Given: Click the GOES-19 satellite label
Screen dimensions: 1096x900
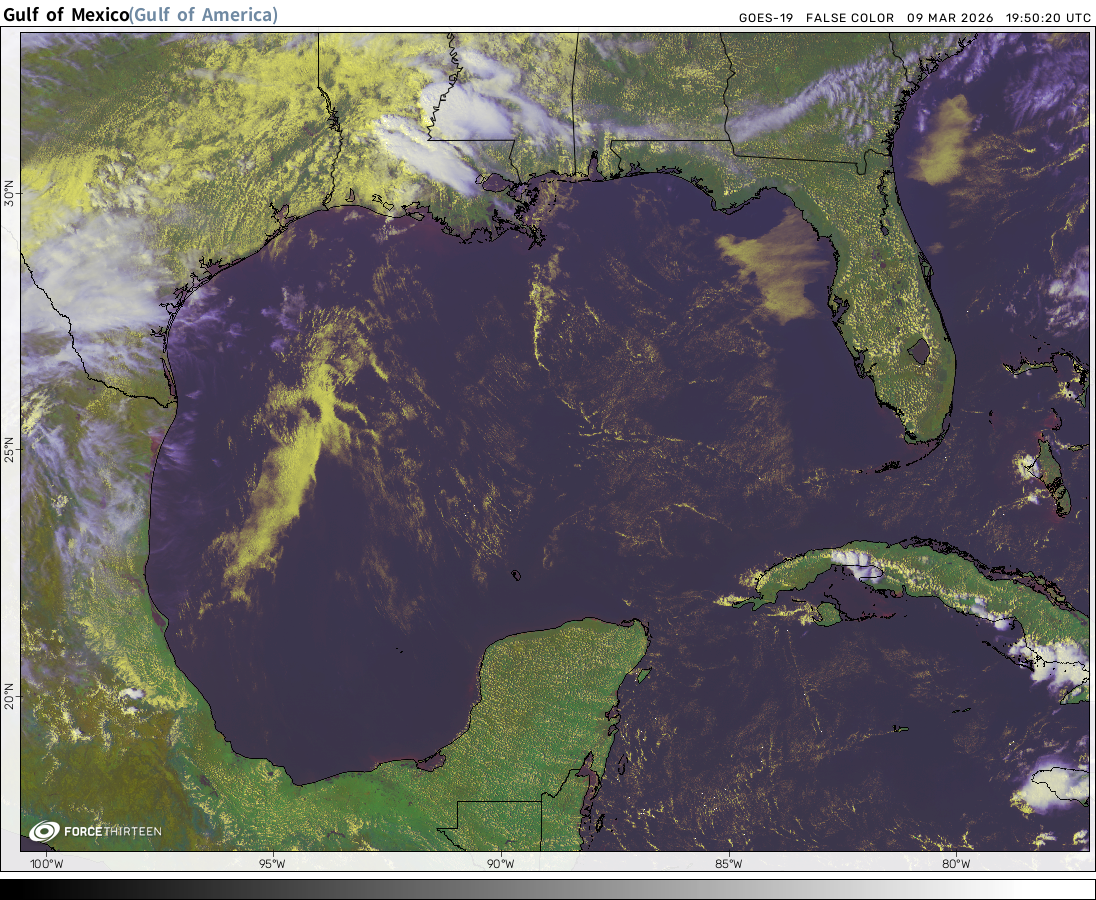Looking at the screenshot, I should pyautogui.click(x=765, y=18).
